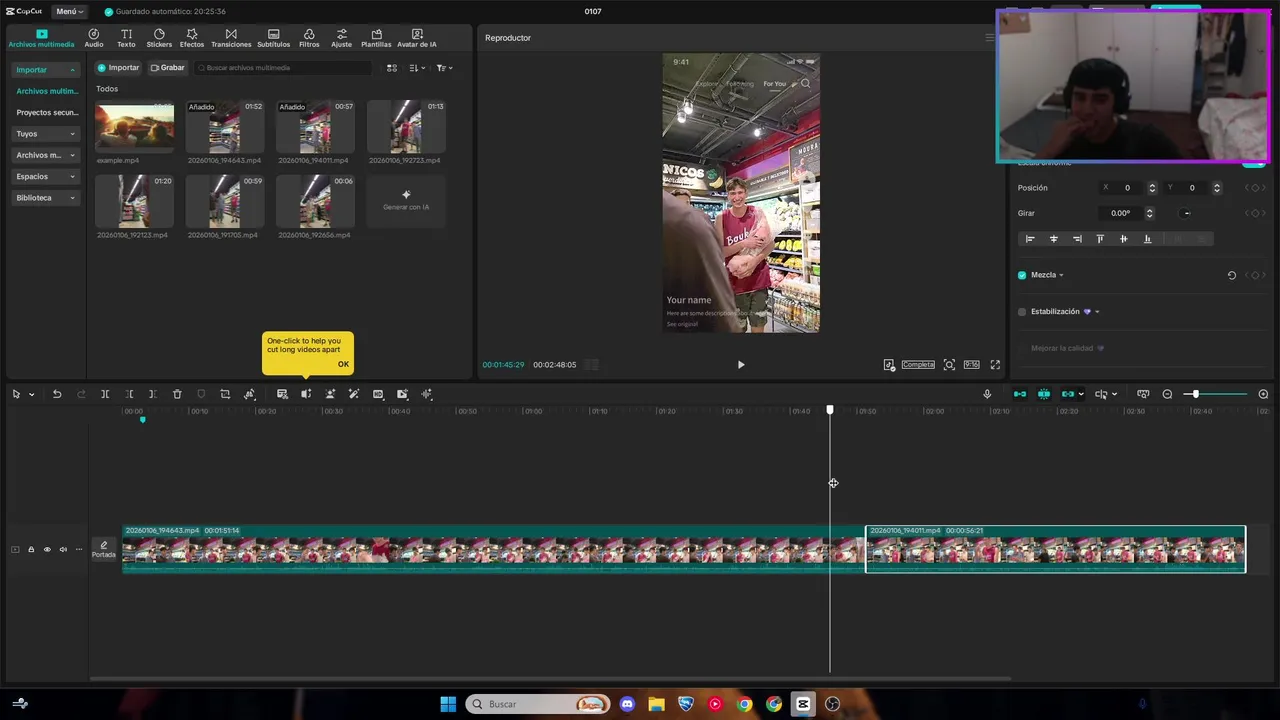Open the Audio tab
The image size is (1280, 720).
93,38
